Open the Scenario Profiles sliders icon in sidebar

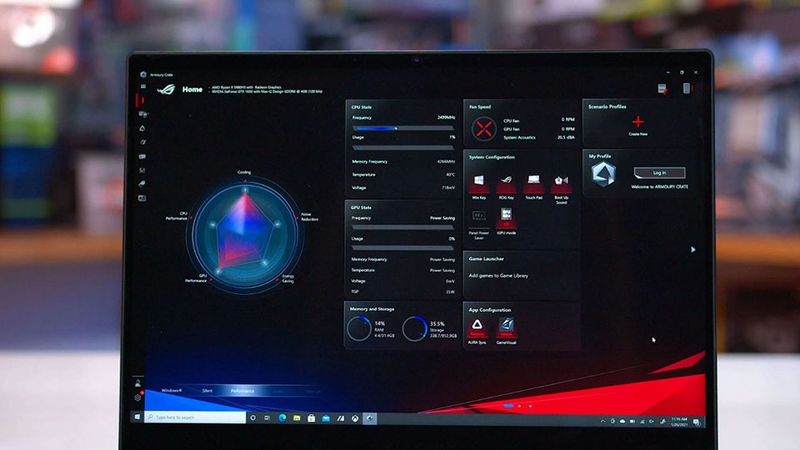pos(142,170)
